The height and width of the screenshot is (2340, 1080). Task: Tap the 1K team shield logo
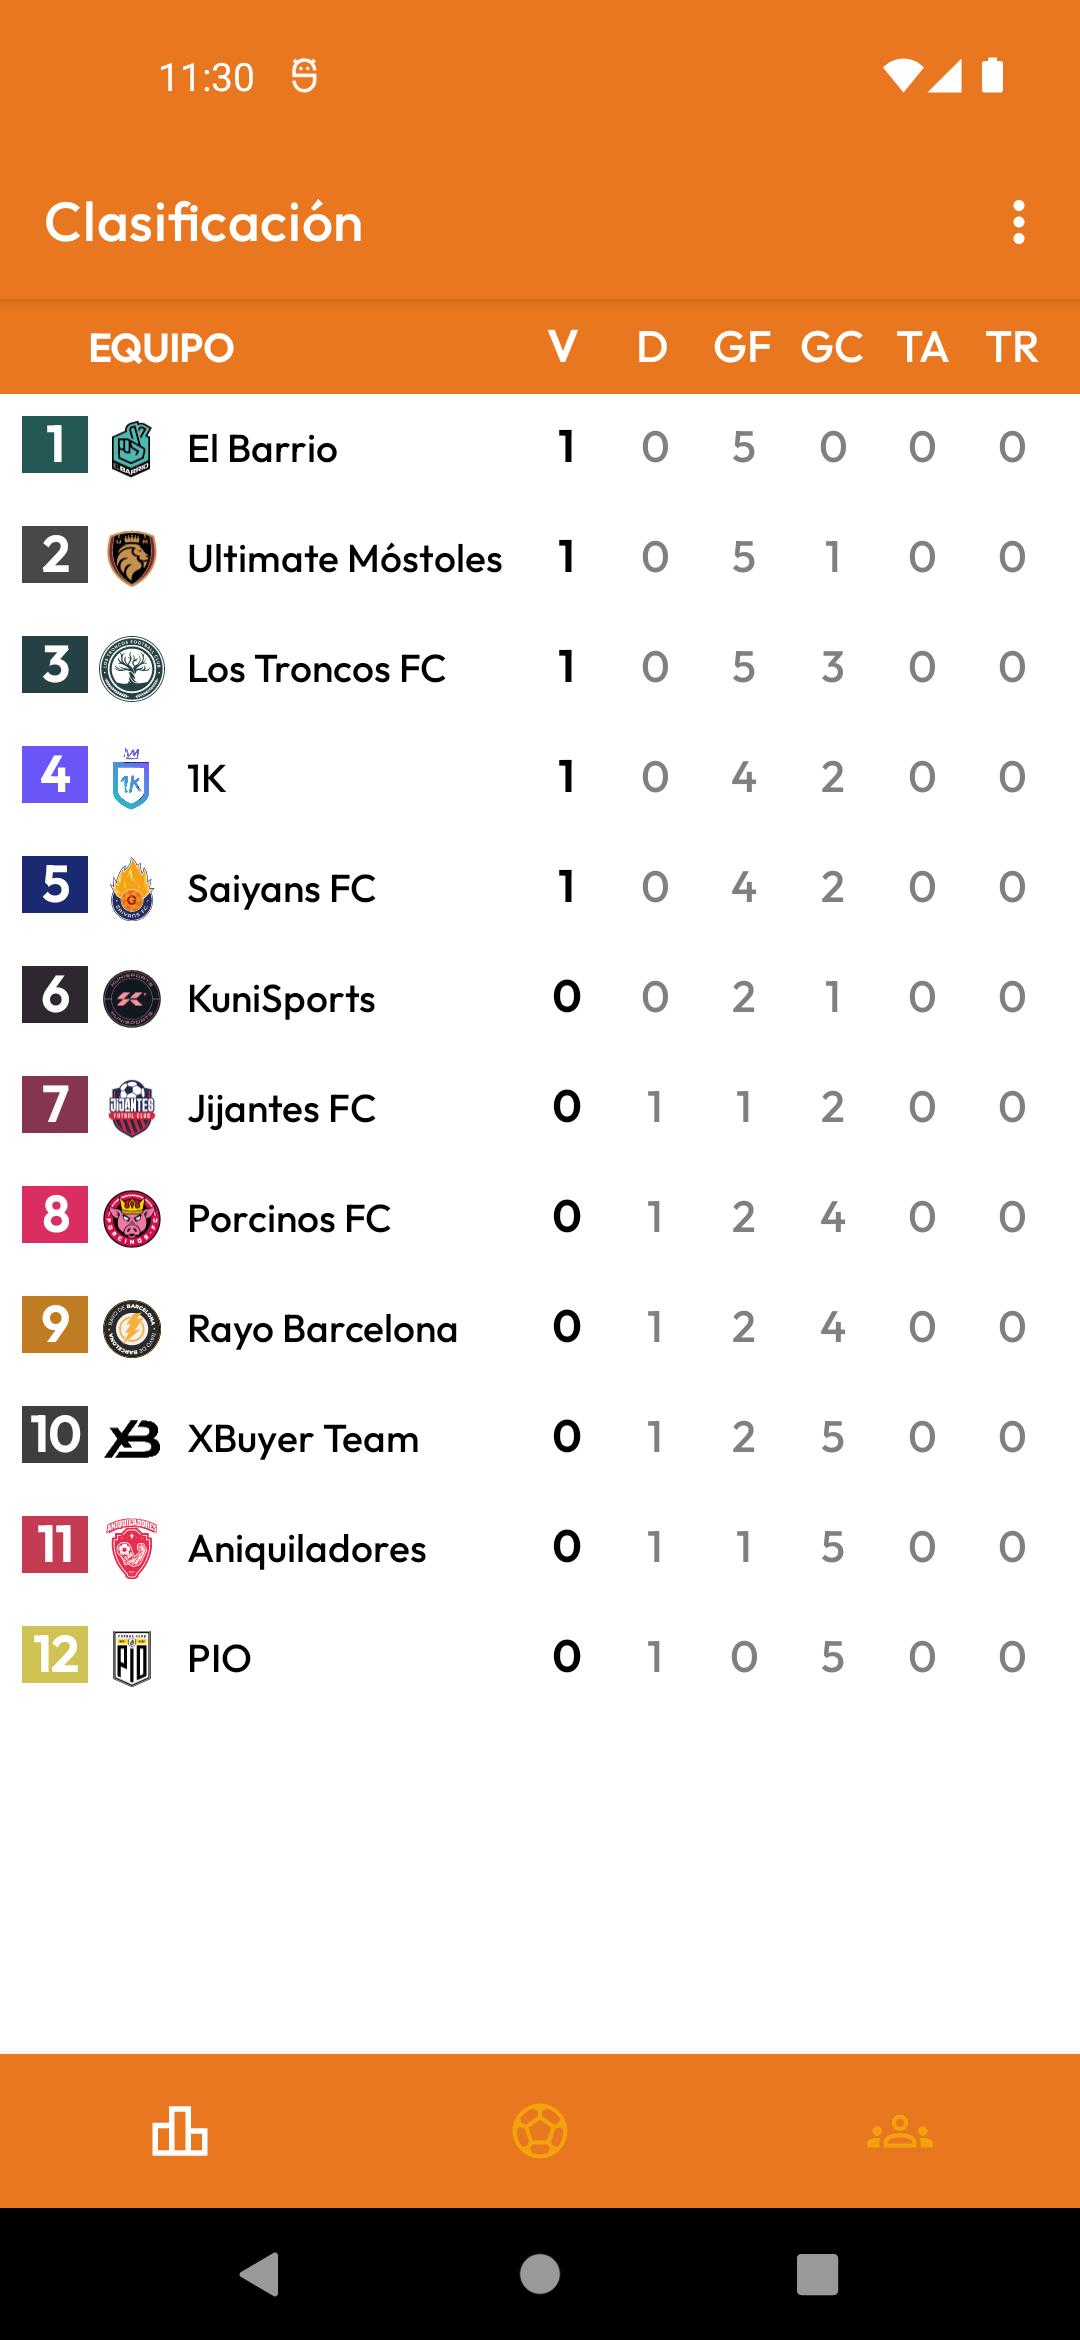131,778
